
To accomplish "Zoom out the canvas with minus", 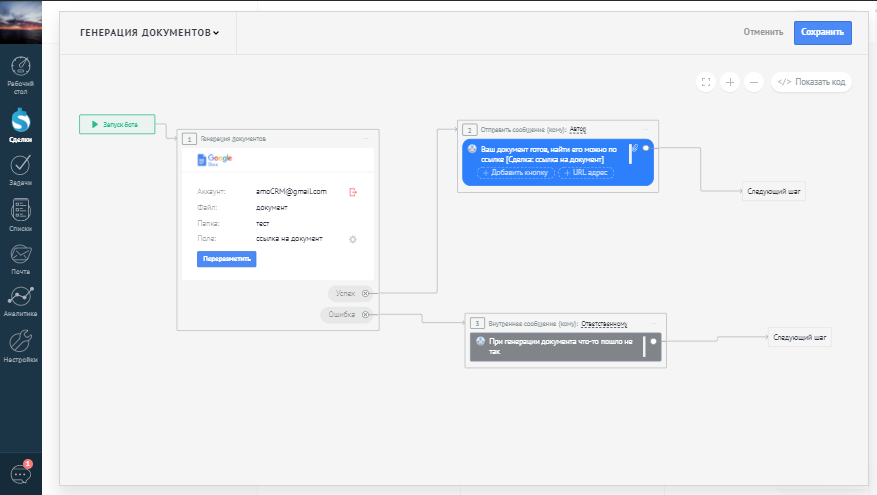I will click(x=754, y=82).
